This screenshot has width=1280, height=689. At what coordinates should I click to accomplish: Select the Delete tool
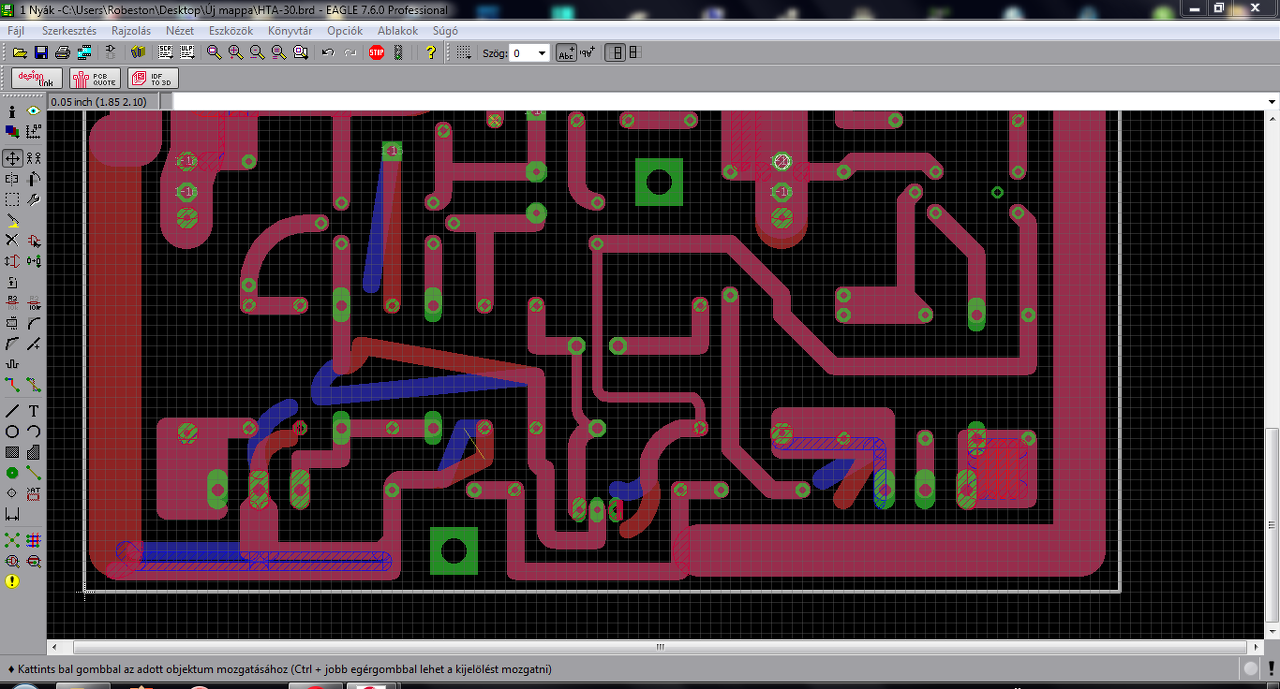[x=12, y=240]
